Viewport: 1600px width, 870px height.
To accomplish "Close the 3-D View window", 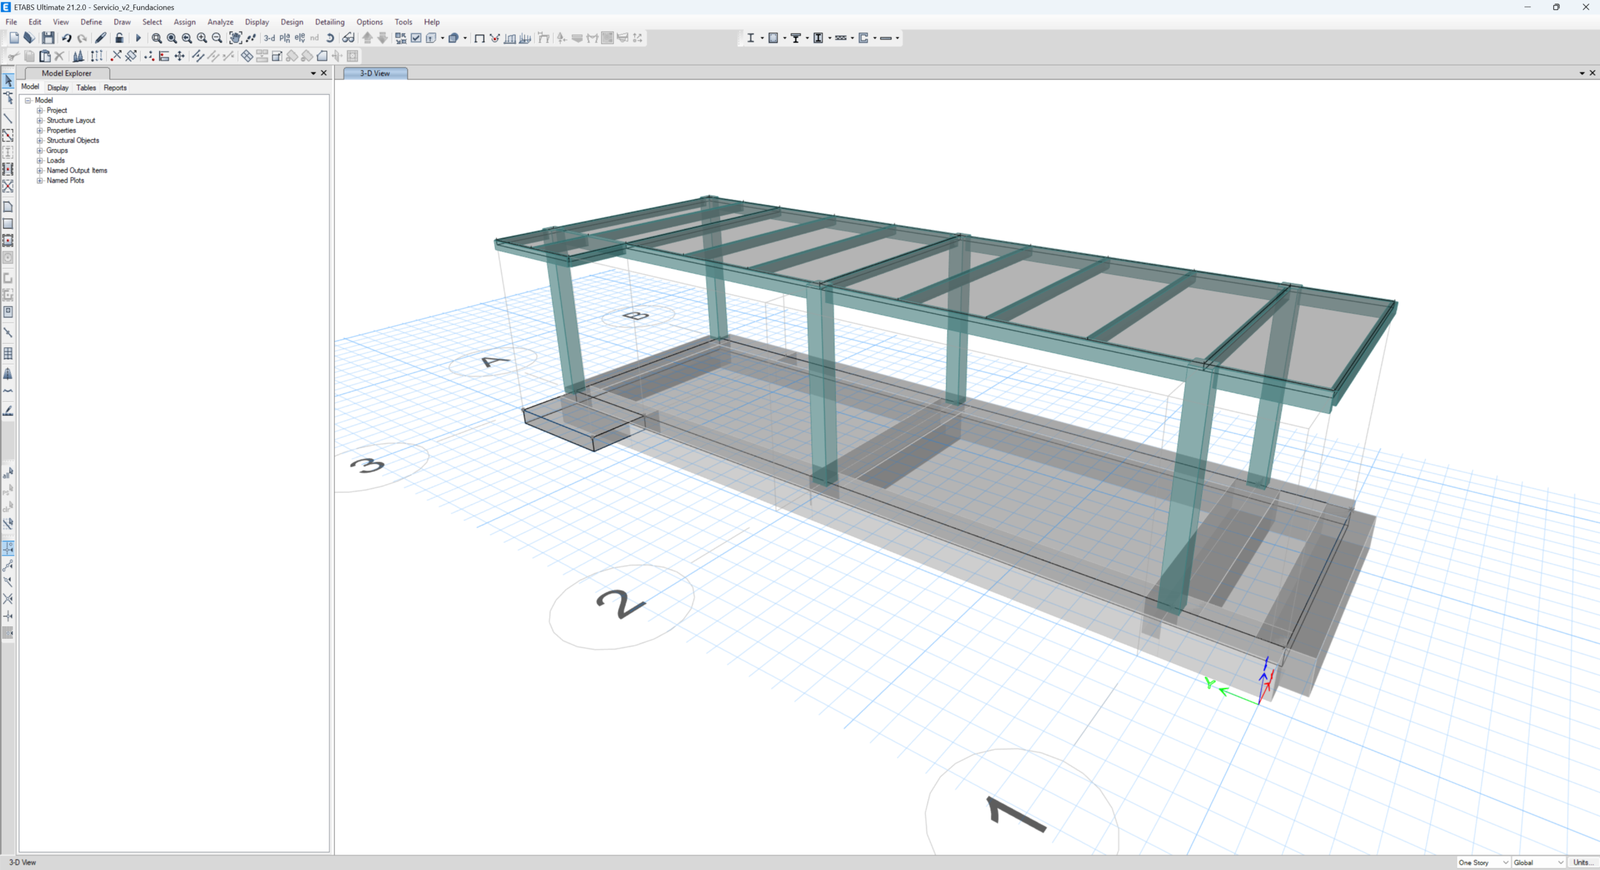I will pyautogui.click(x=1593, y=73).
